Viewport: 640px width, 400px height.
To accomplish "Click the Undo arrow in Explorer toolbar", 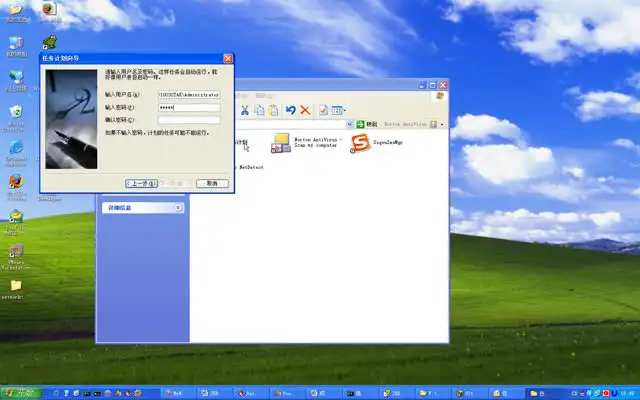I will pyautogui.click(x=290, y=110).
